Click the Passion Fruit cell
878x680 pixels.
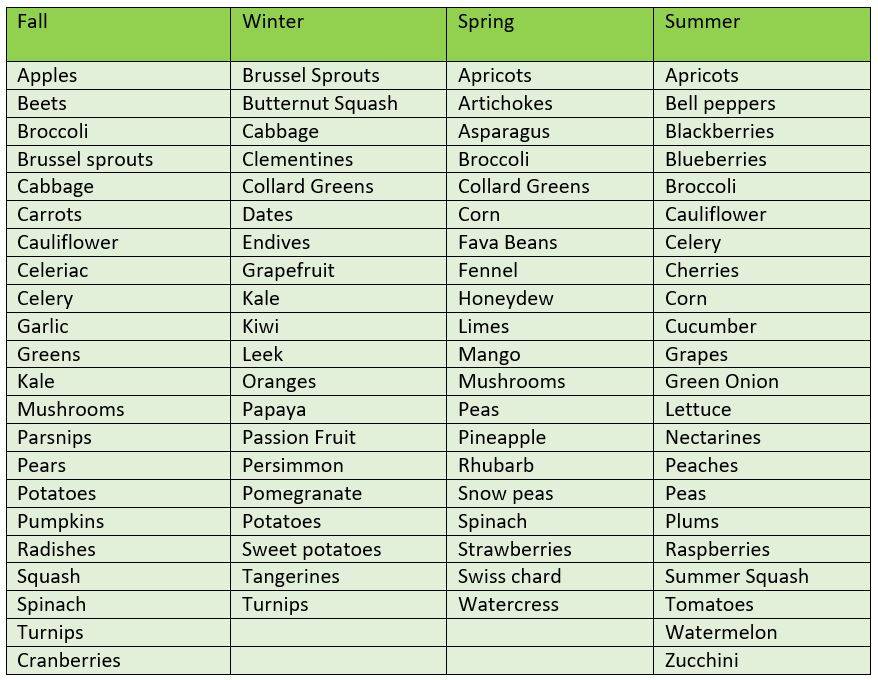[338, 437]
